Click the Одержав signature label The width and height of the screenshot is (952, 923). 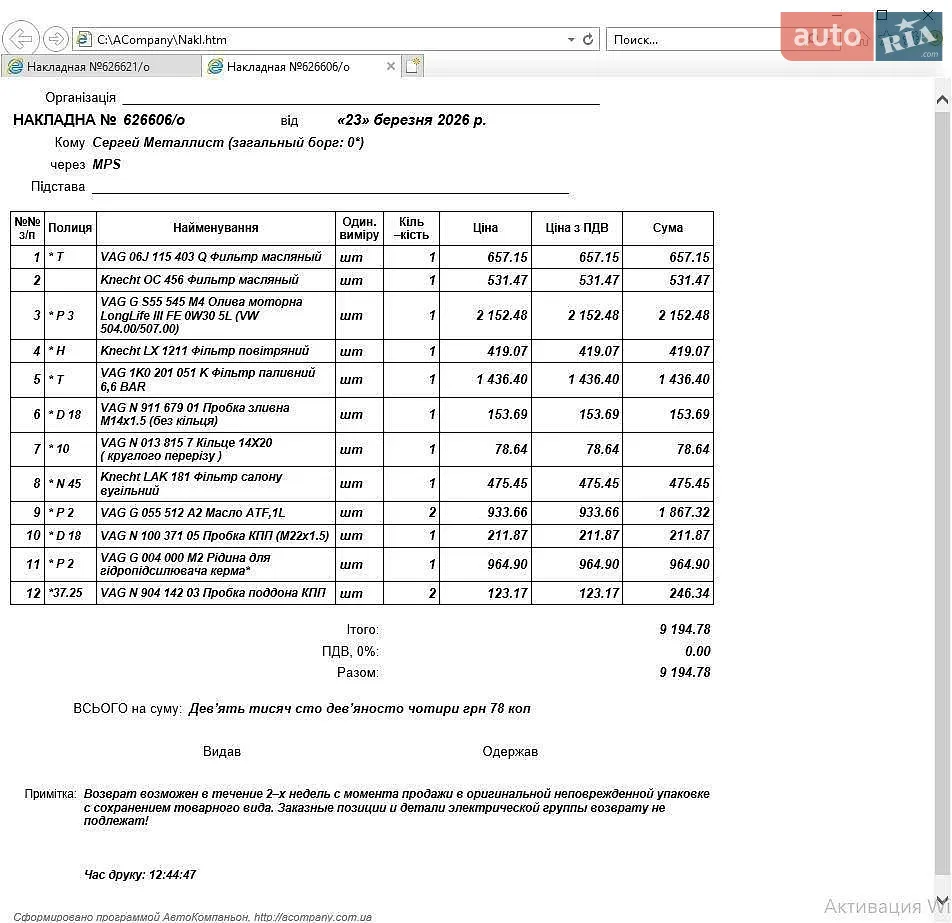pos(510,752)
